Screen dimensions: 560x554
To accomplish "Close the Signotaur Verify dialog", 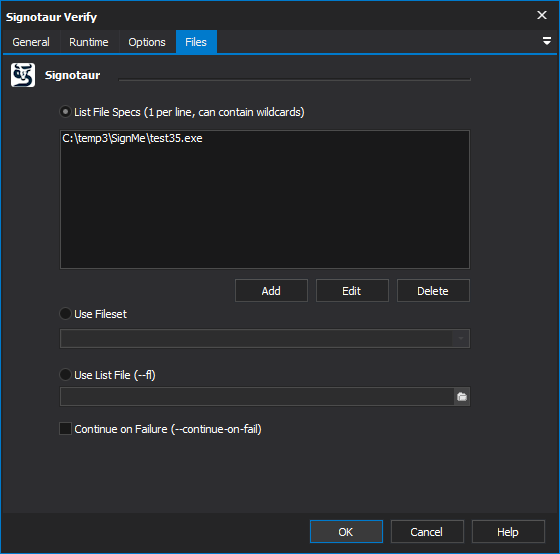I will click(542, 15).
